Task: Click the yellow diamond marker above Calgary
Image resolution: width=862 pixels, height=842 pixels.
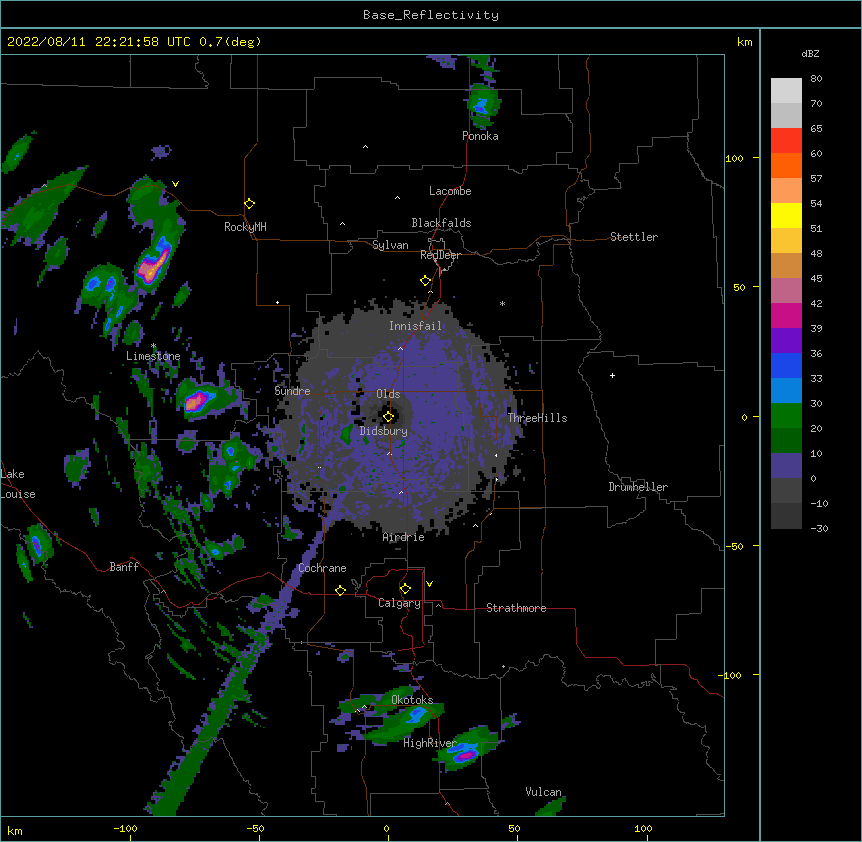Action: click(x=405, y=589)
